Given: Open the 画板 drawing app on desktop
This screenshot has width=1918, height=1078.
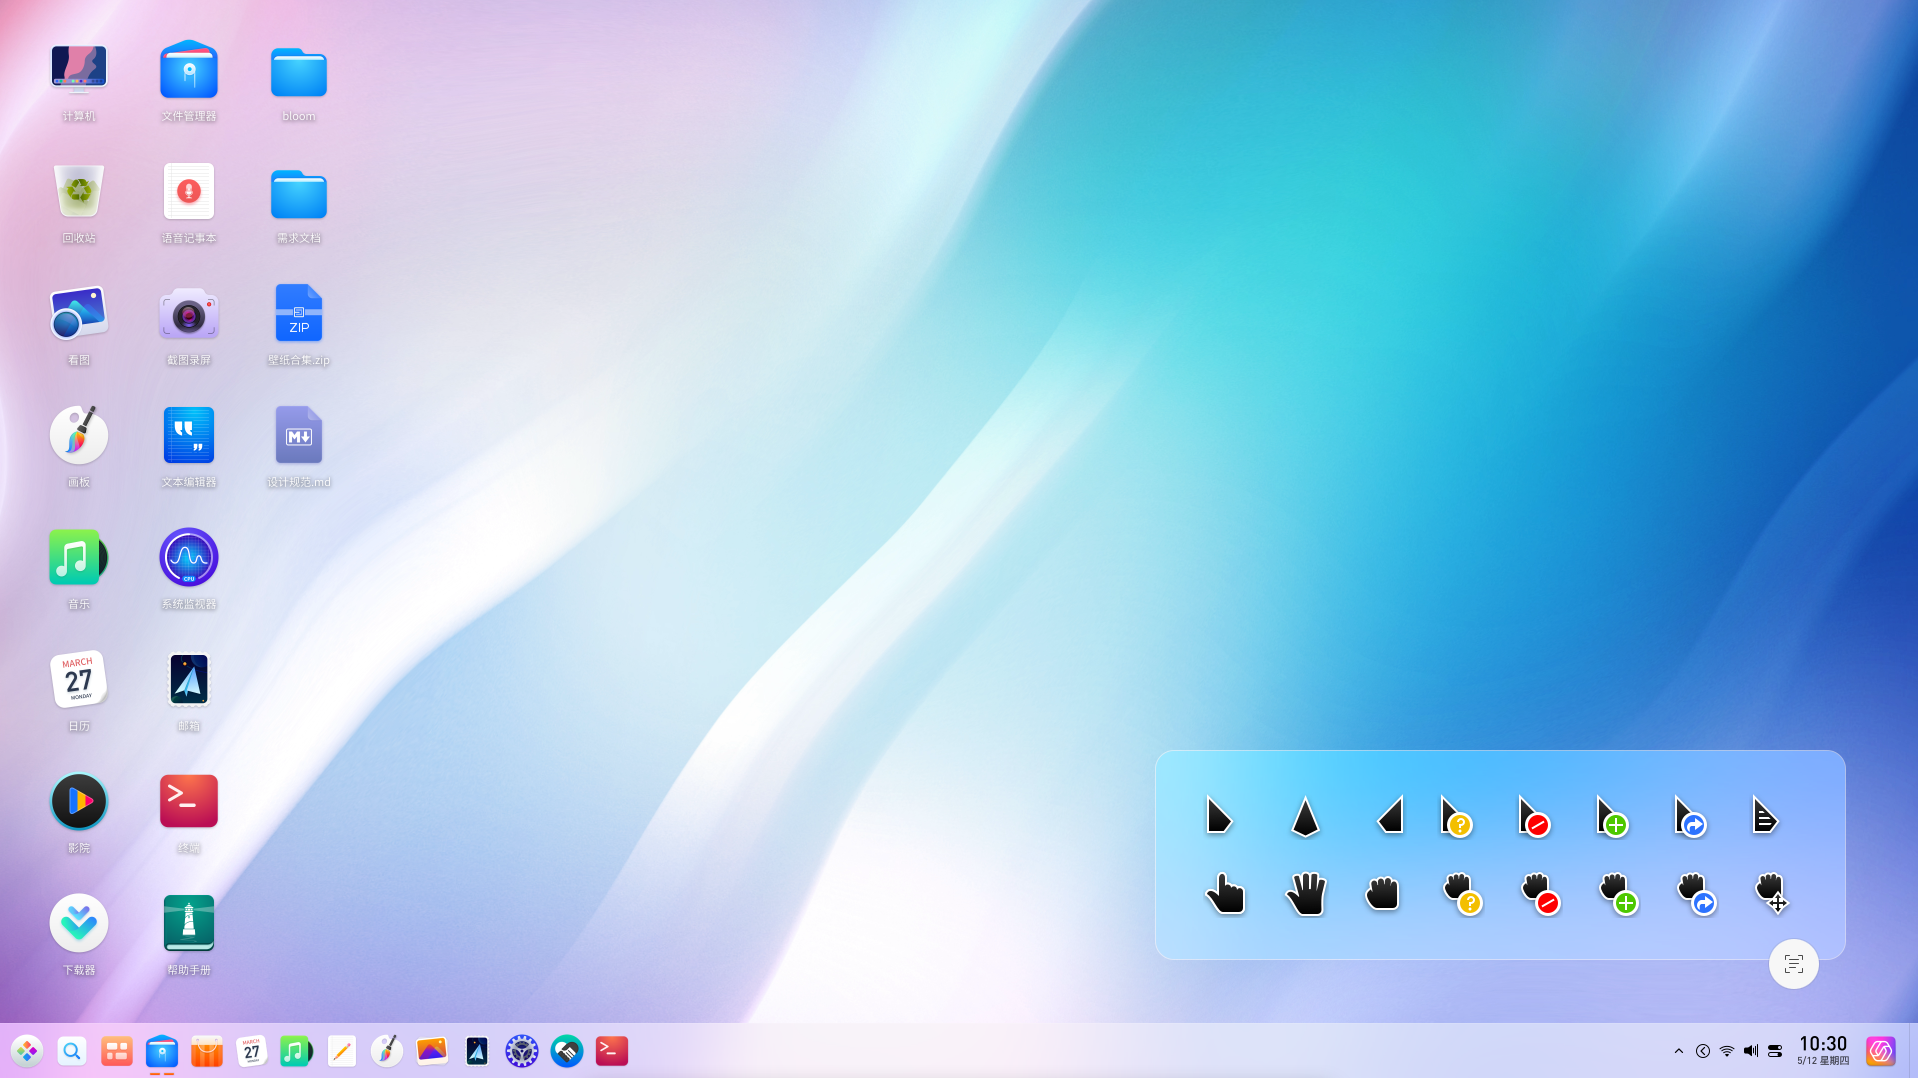Looking at the screenshot, I should [x=79, y=435].
